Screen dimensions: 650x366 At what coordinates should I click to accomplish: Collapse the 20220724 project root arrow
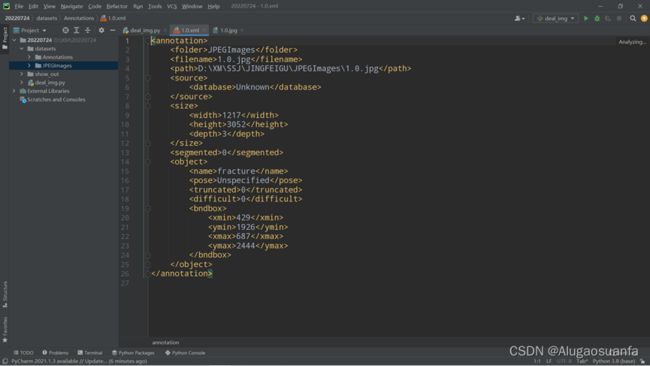click(x=15, y=40)
